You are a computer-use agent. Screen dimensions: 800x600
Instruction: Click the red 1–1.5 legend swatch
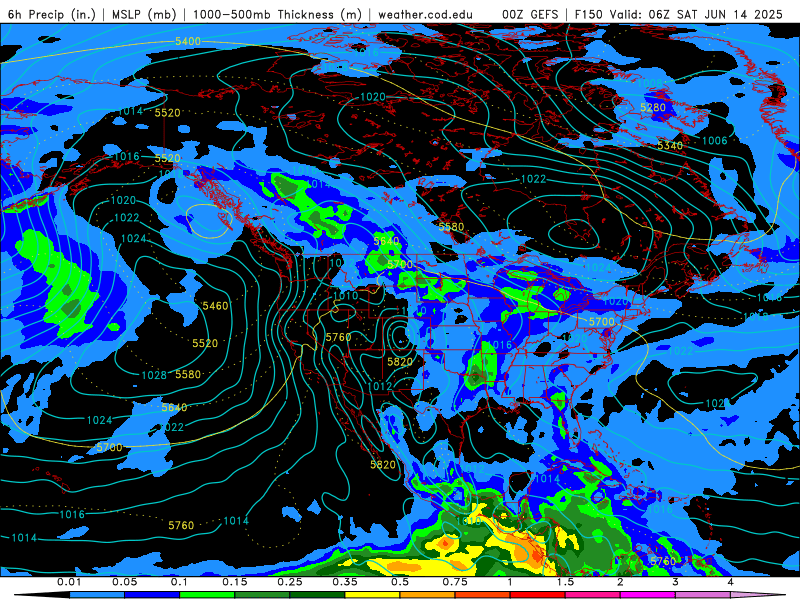pyautogui.click(x=538, y=595)
